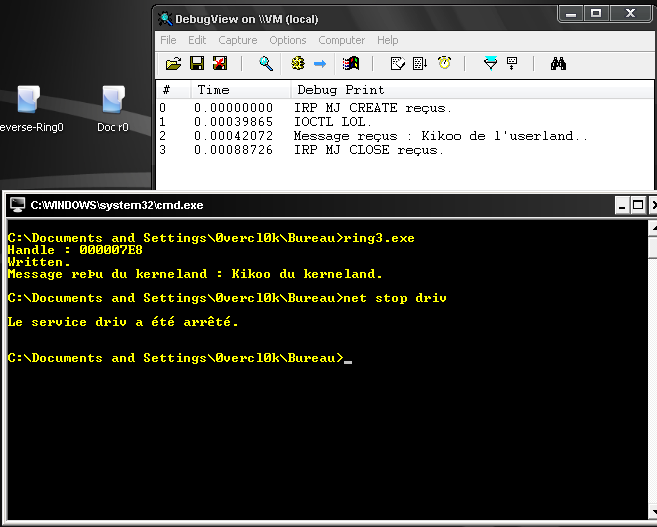Click the 'Written.' line in the console

coord(39,262)
